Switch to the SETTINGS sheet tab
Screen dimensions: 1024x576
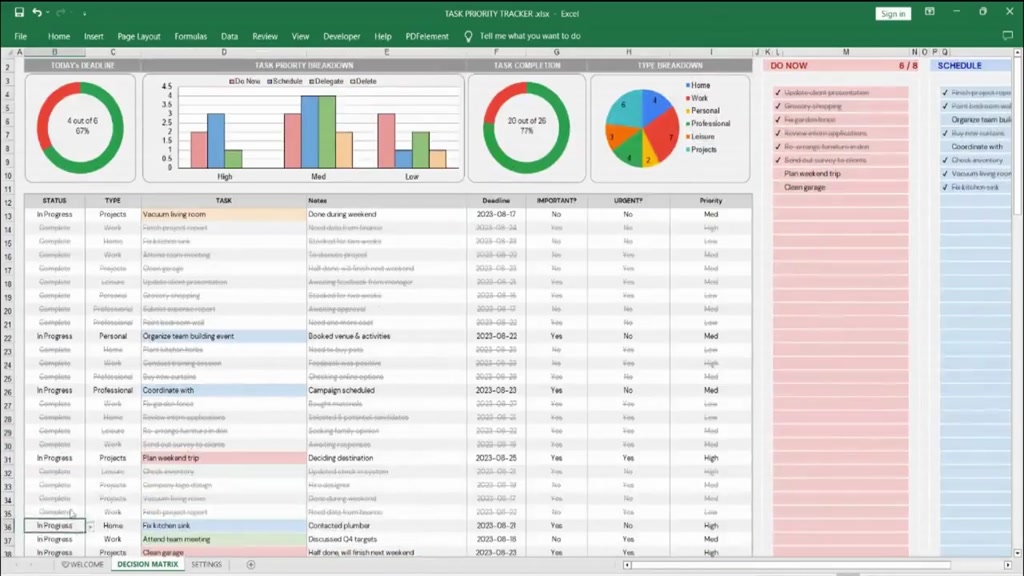tap(206, 565)
